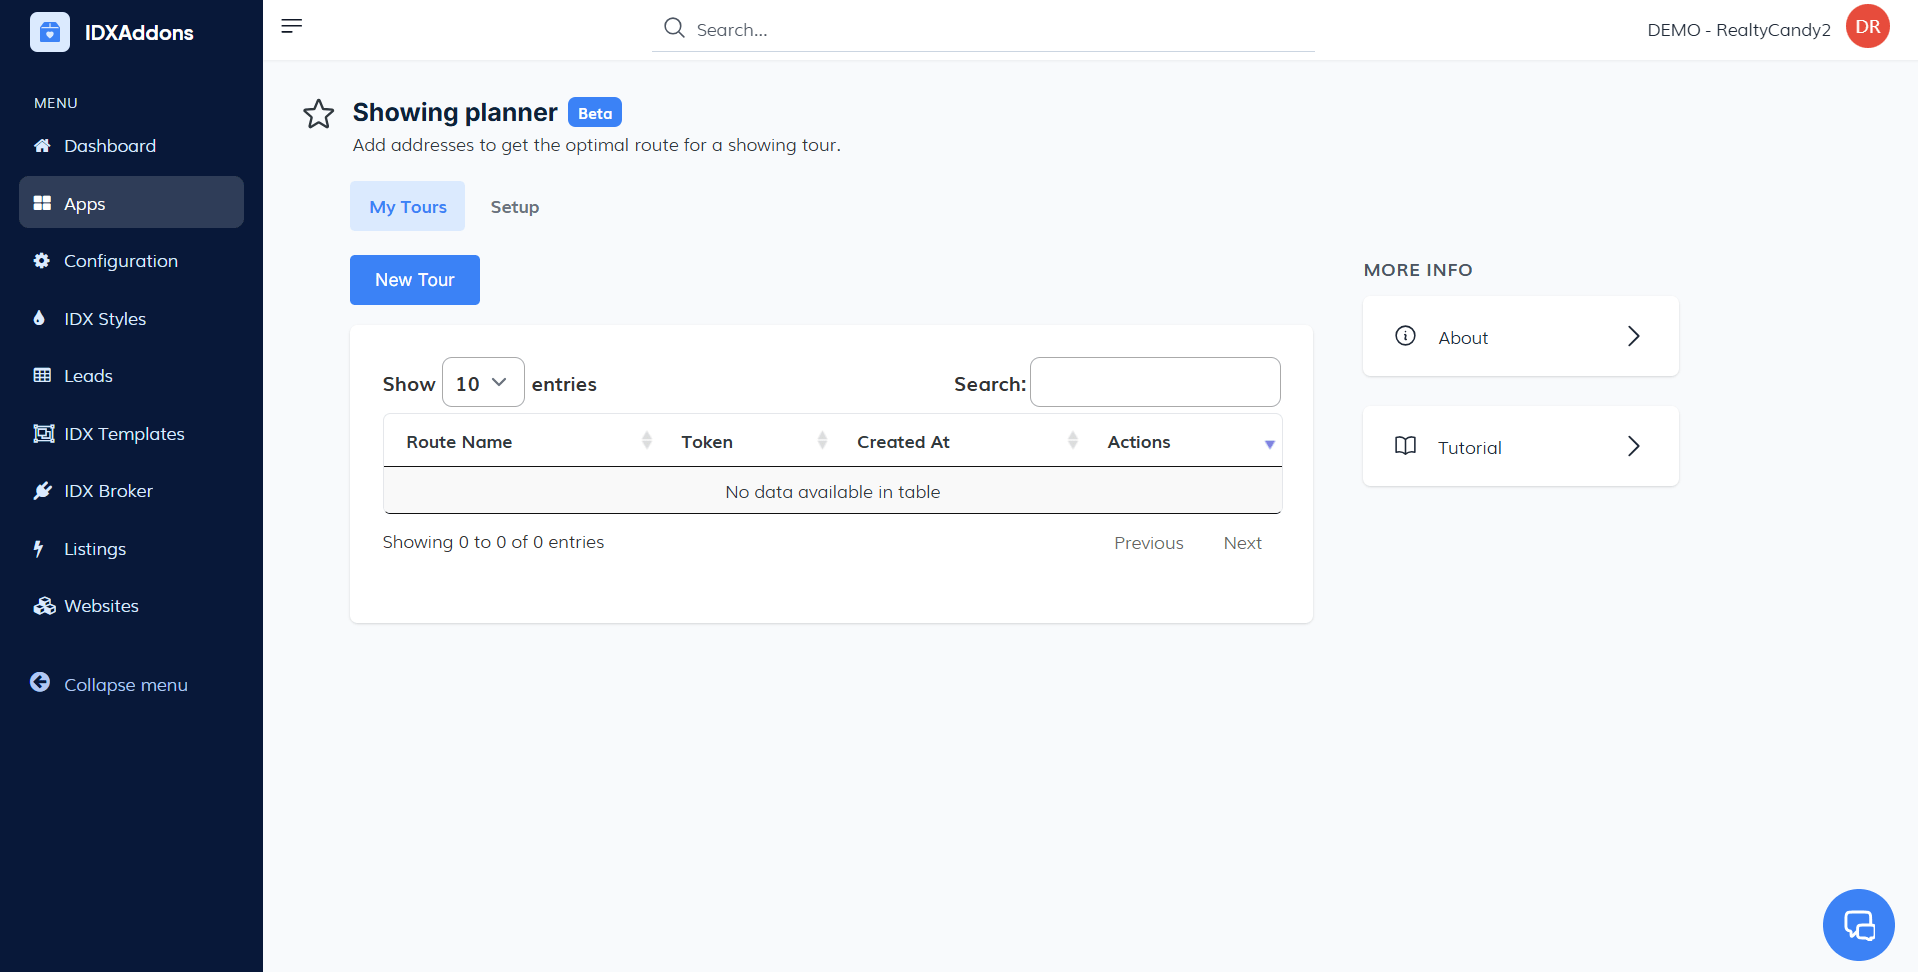Click the About info circle icon

point(1405,336)
